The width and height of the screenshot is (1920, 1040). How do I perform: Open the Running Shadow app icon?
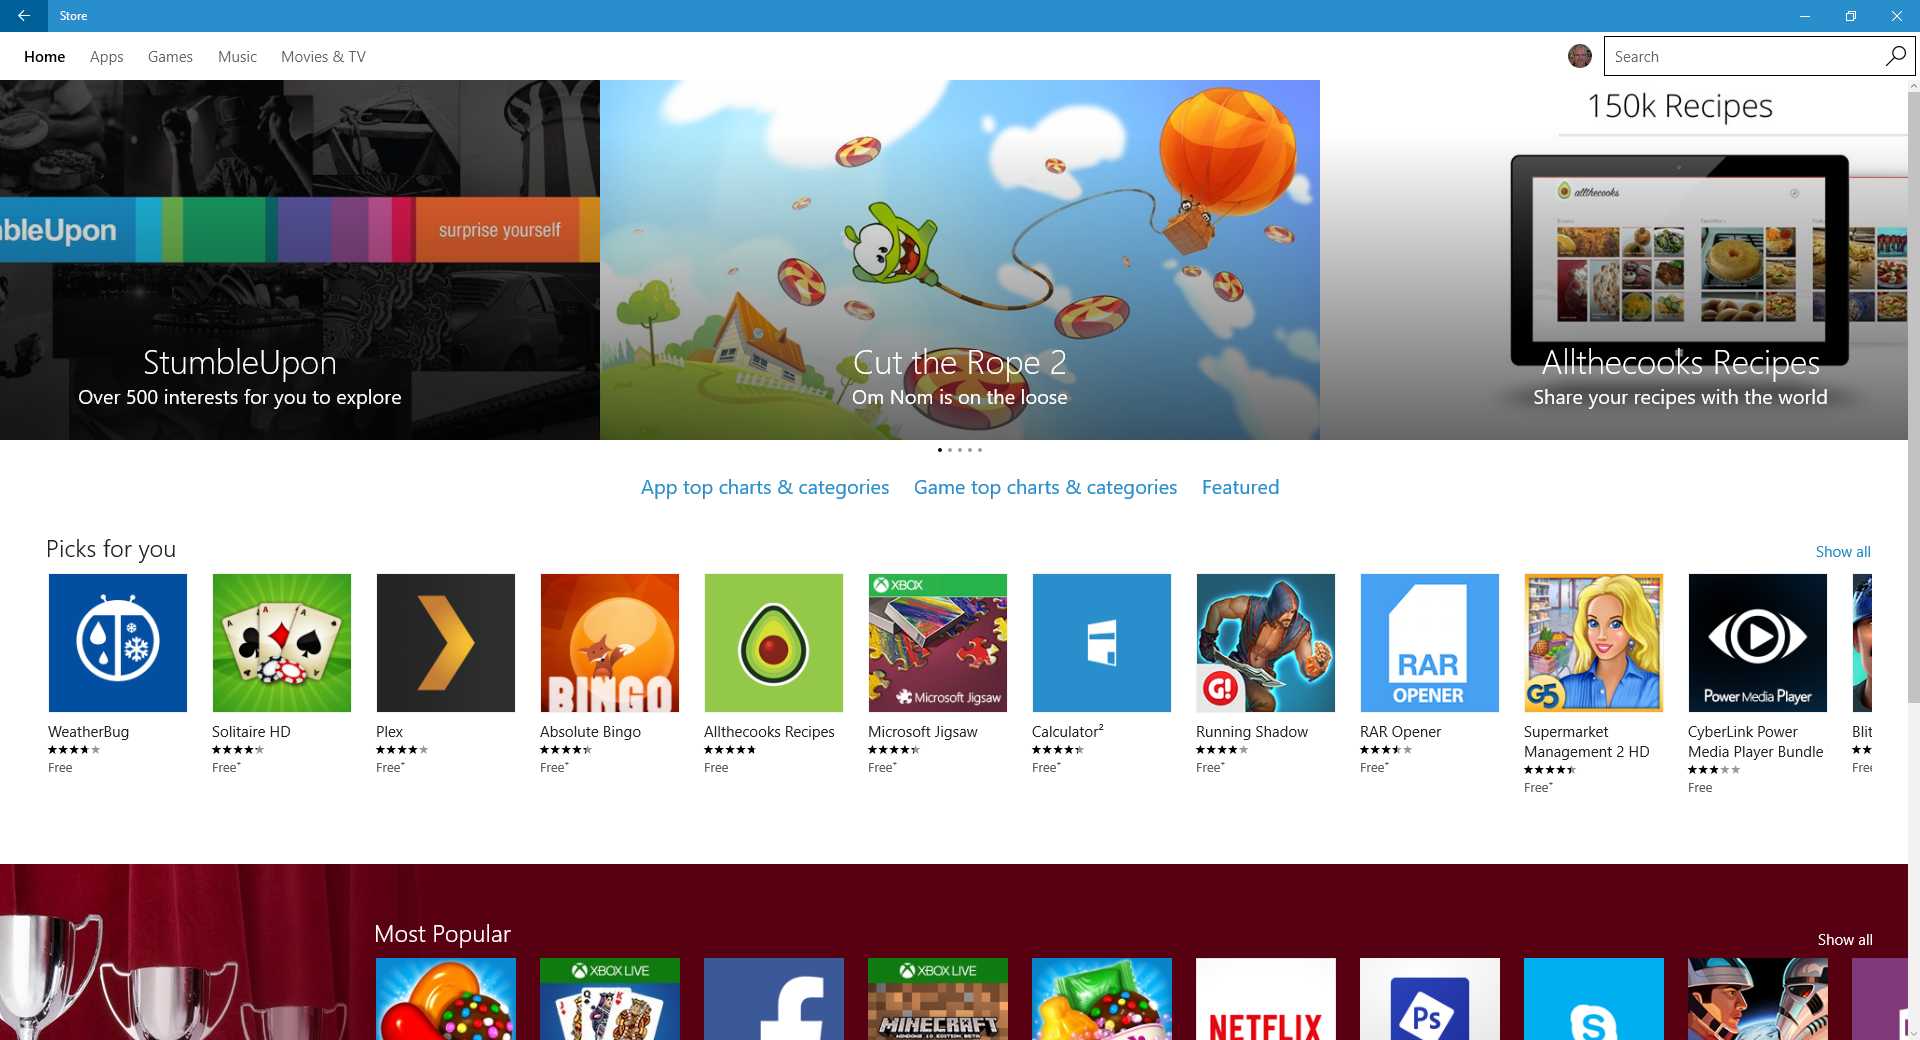coord(1266,643)
